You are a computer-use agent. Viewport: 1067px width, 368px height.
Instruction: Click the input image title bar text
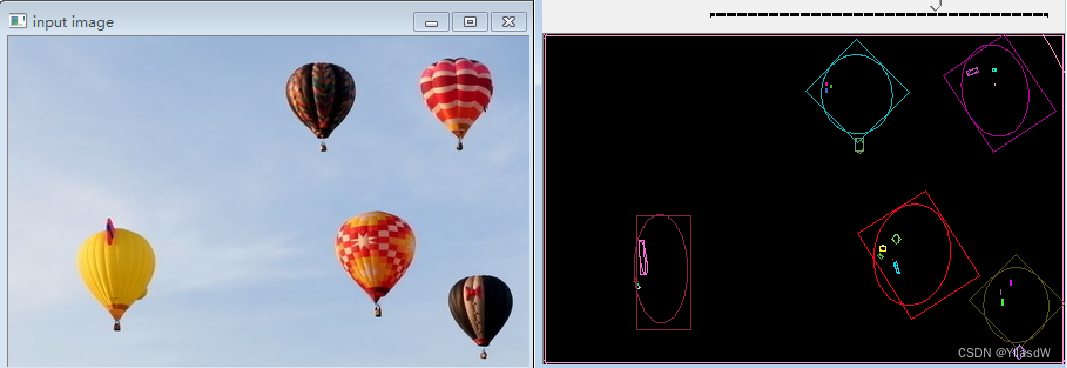click(73, 22)
